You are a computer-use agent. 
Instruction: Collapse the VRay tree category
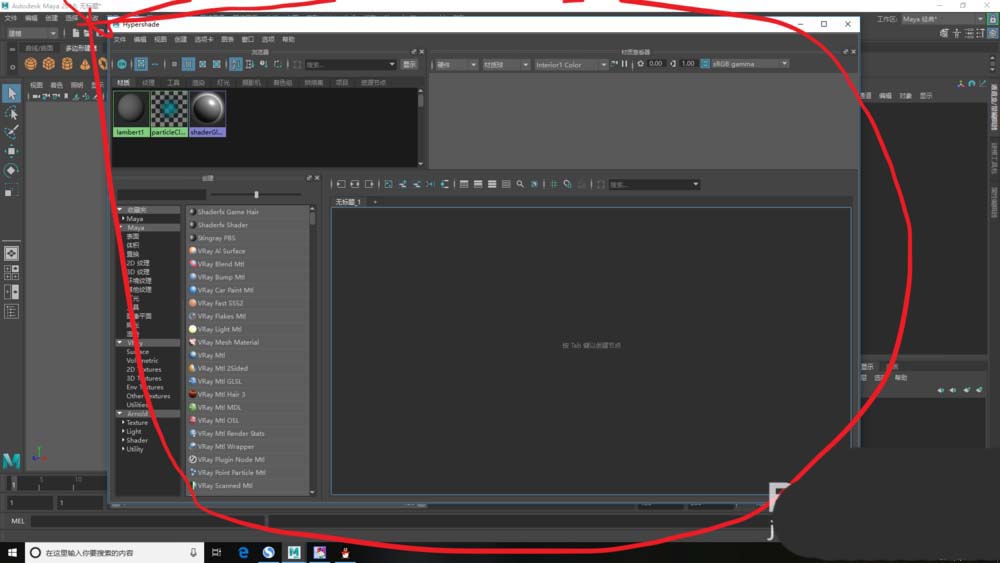(x=120, y=342)
